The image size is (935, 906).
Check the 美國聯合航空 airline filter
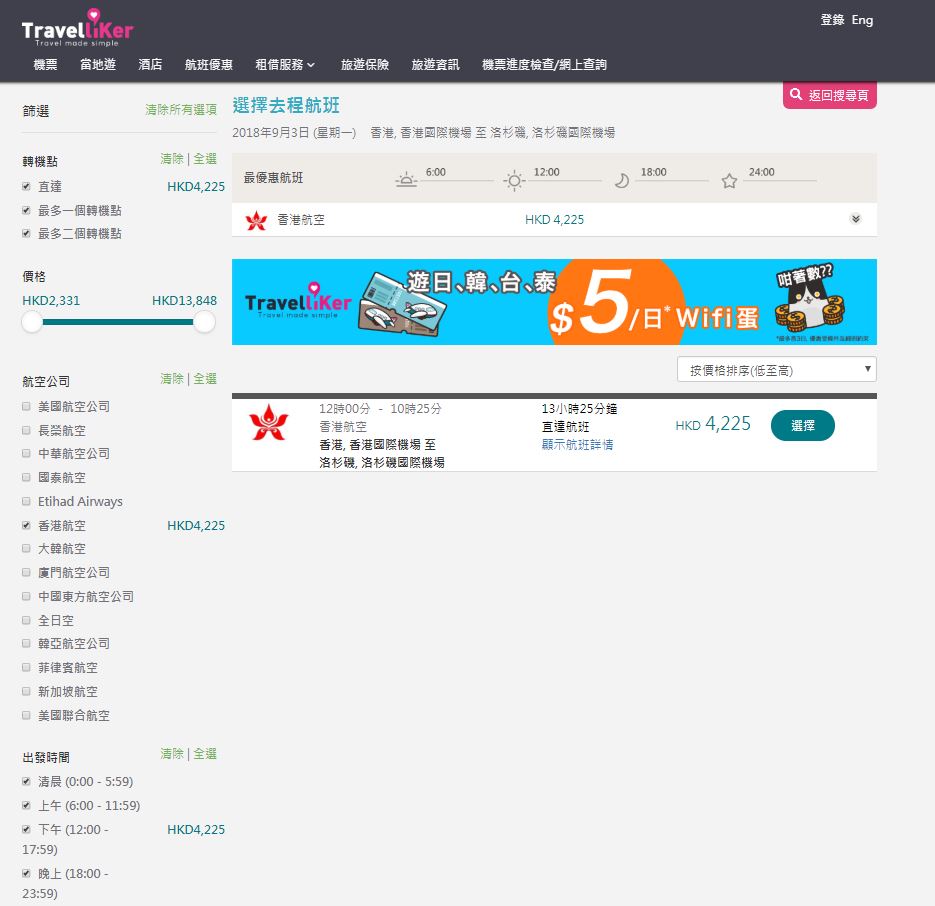coord(26,715)
